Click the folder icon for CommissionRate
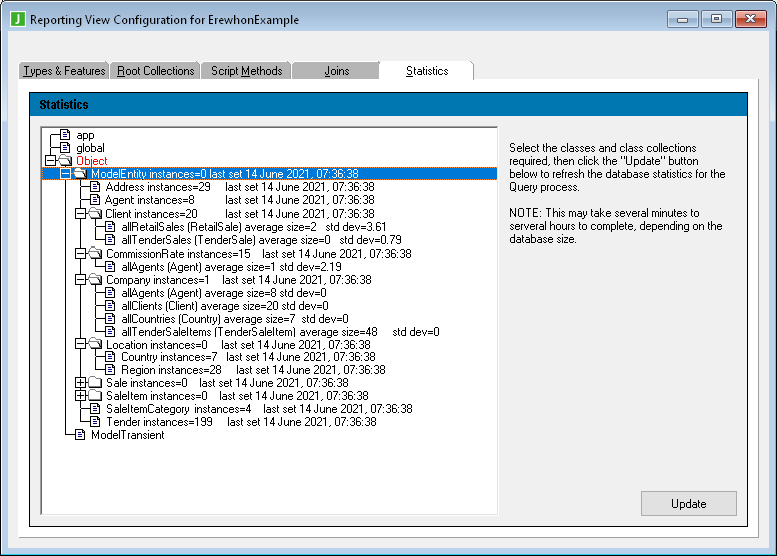Image resolution: width=777 pixels, height=556 pixels. point(94,254)
